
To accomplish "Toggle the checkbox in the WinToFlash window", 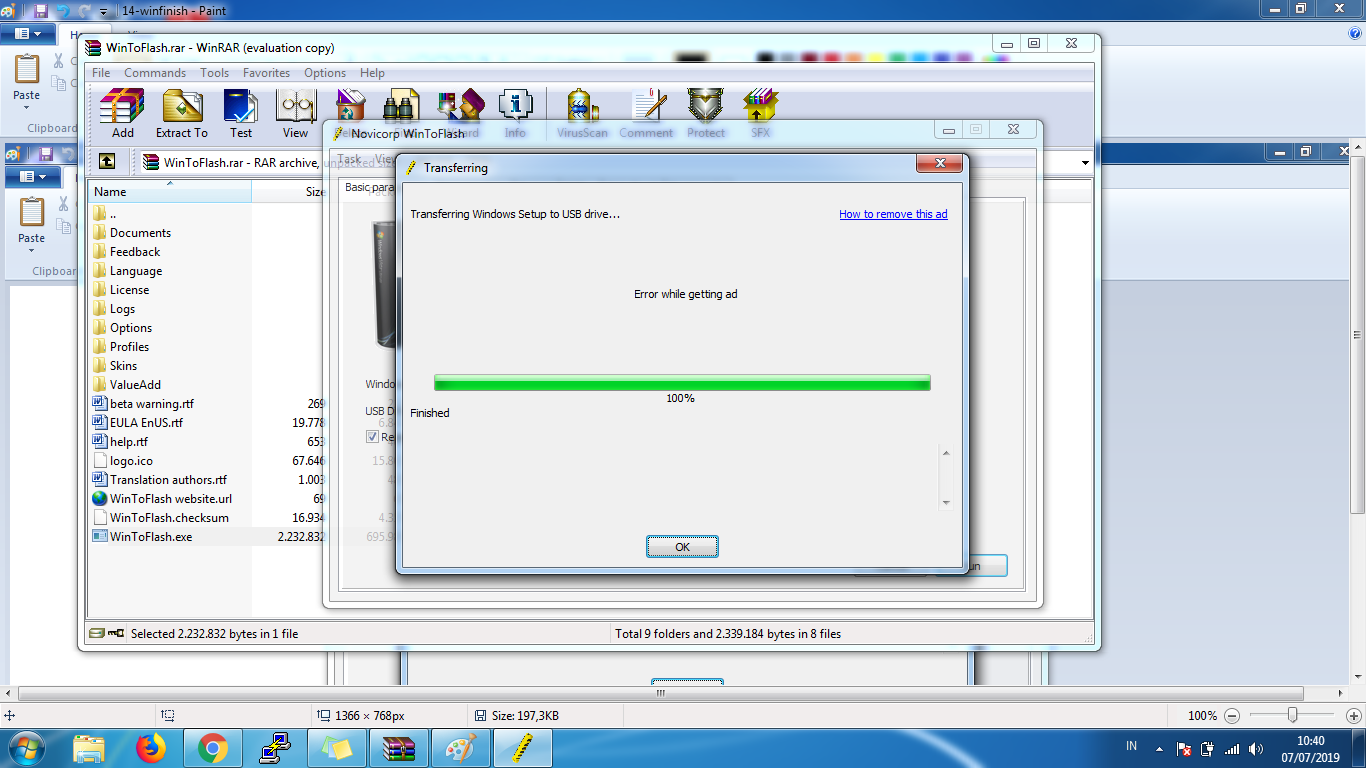I will [x=372, y=437].
